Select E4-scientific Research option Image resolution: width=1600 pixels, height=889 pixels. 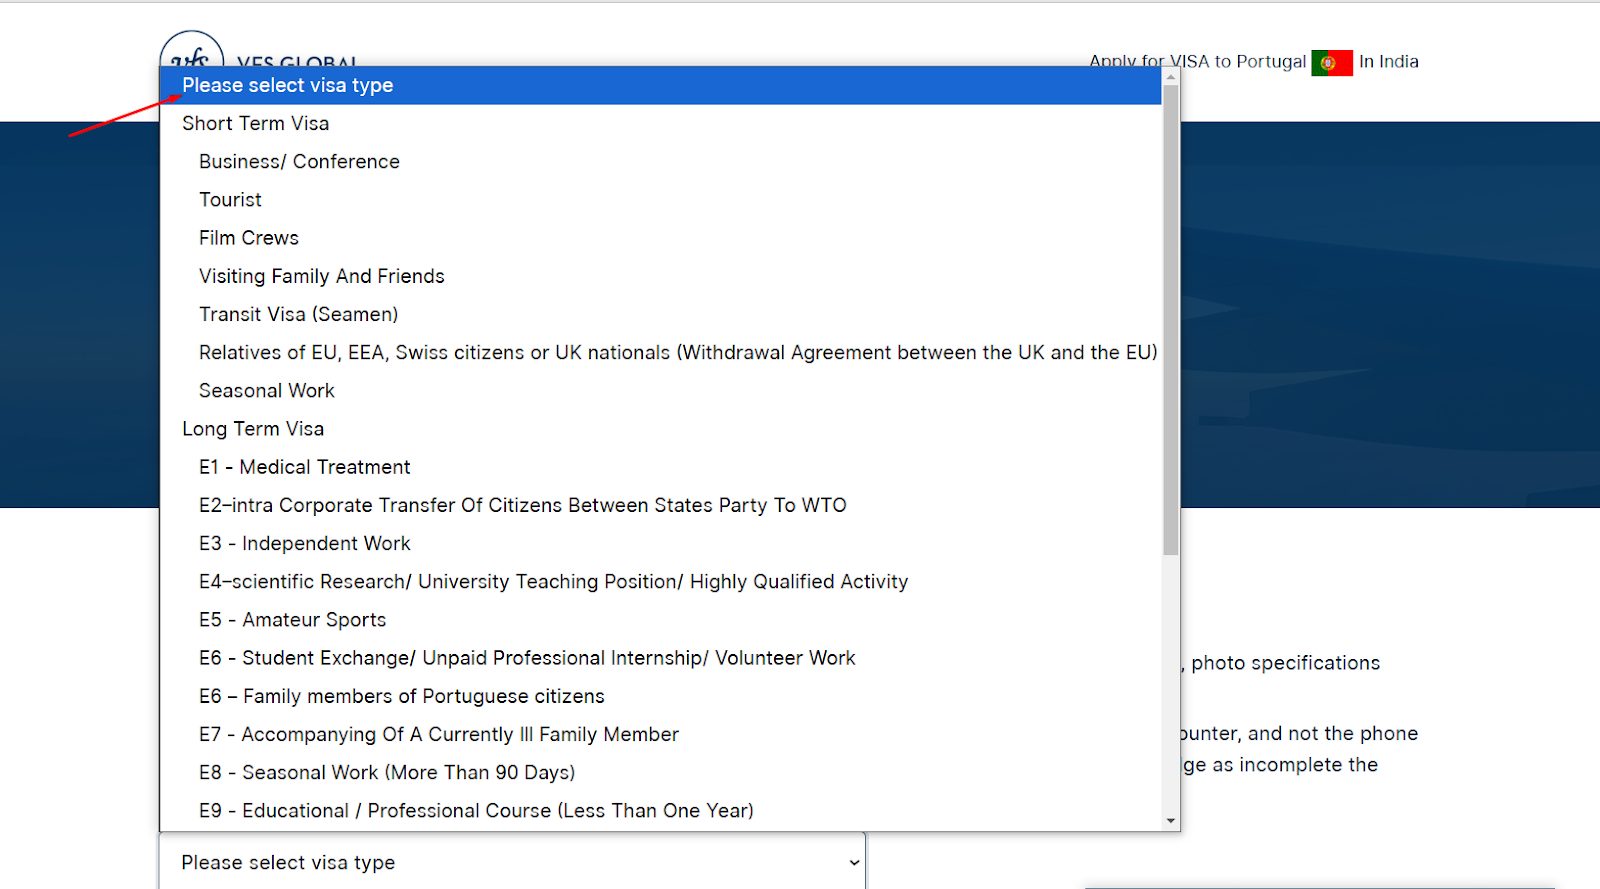660,581
